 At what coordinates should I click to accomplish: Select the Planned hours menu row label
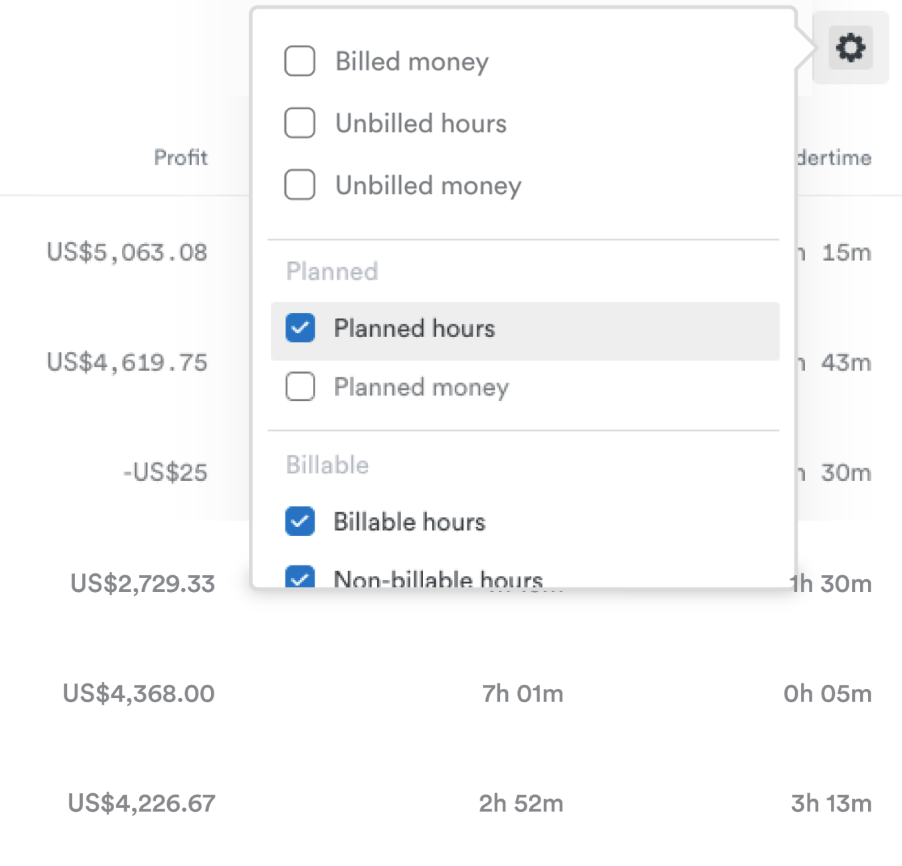pos(414,328)
